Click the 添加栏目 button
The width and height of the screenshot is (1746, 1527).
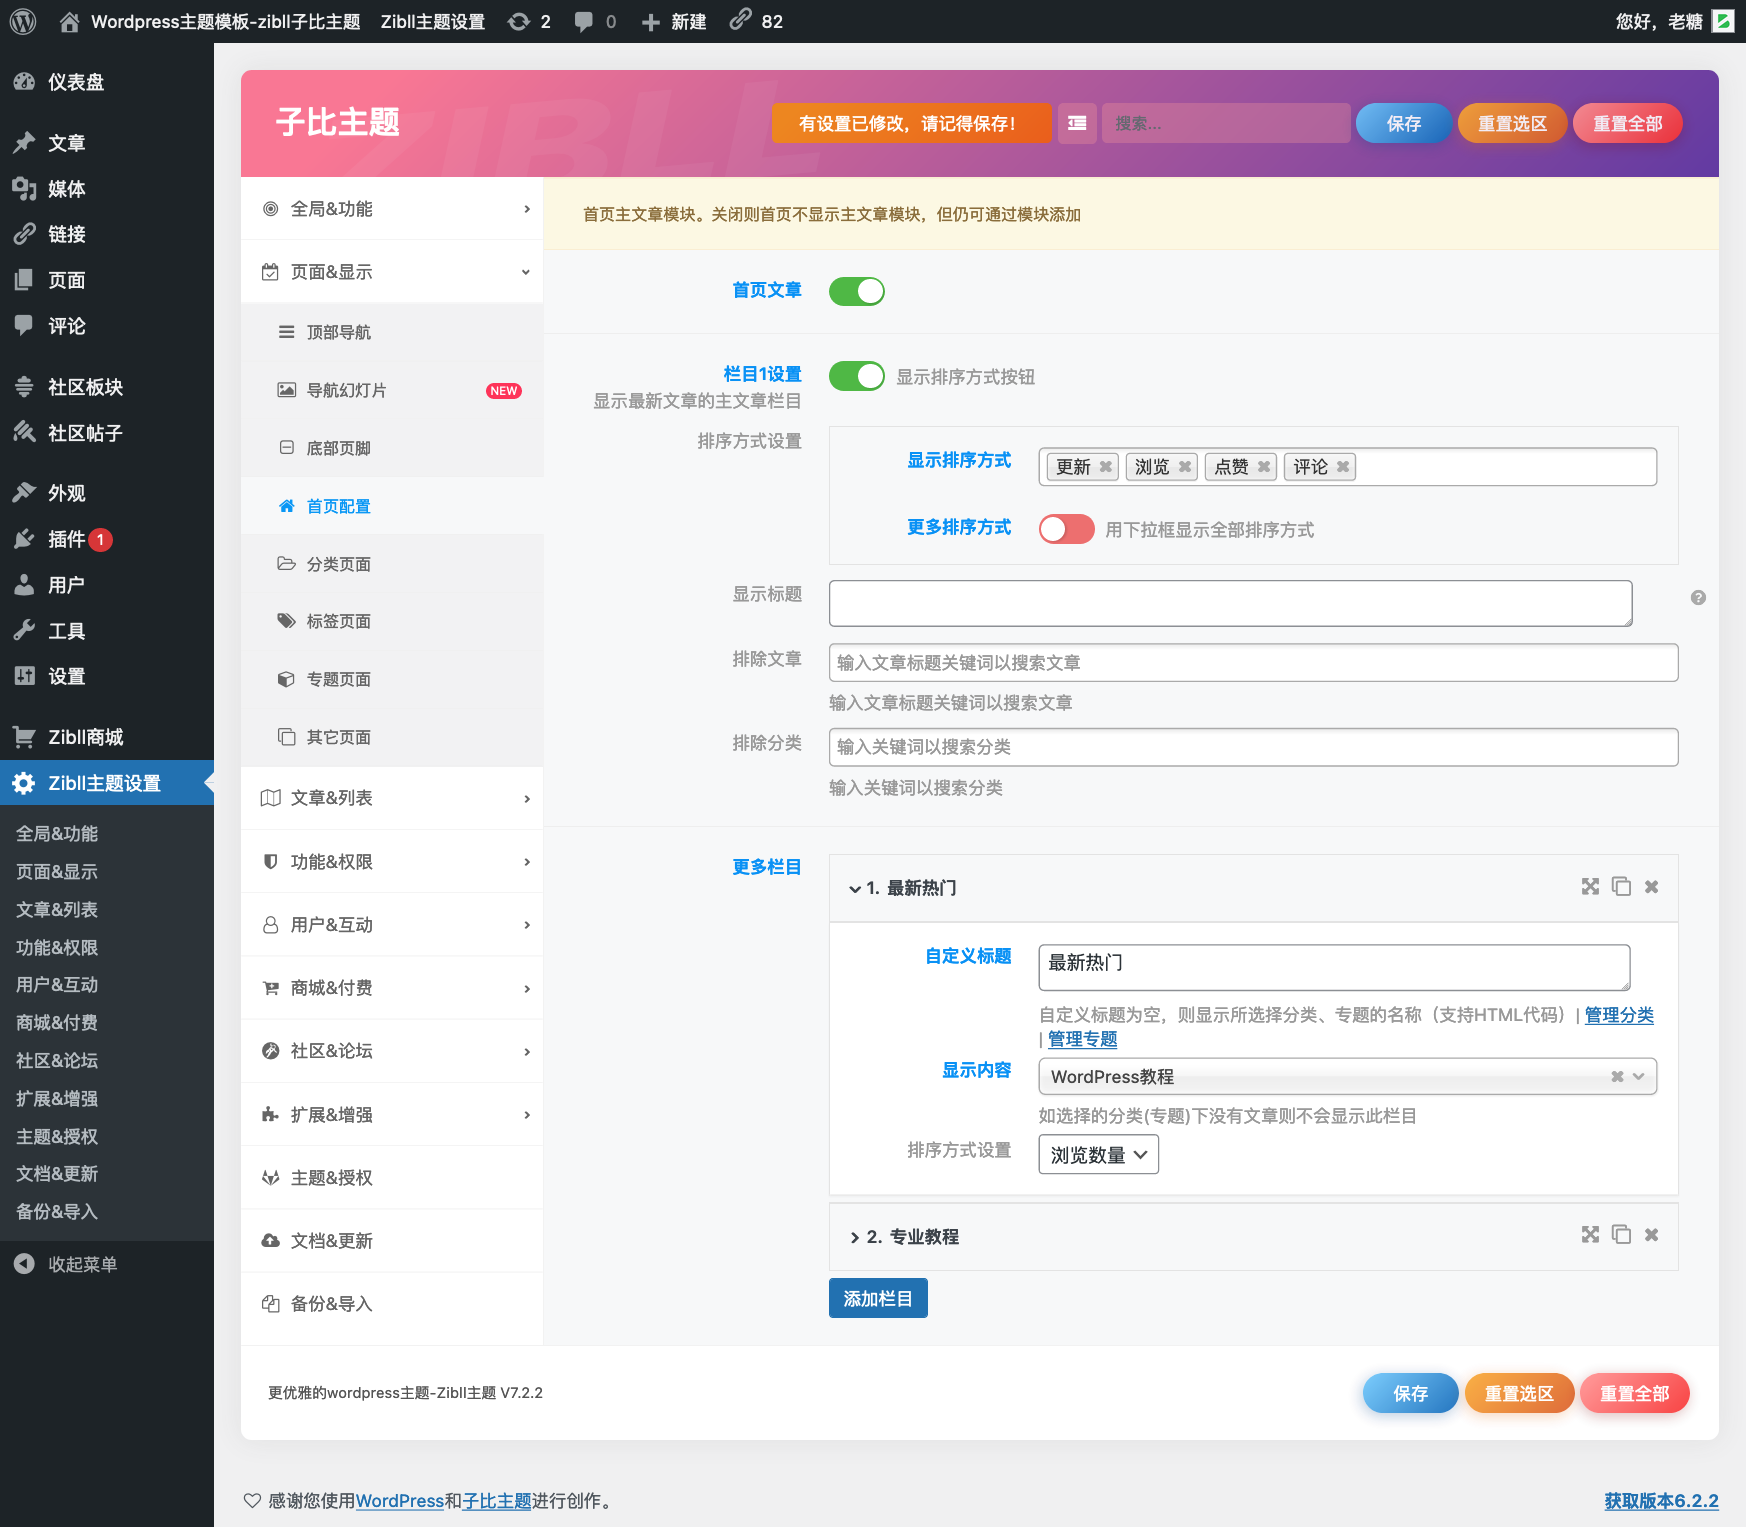tap(877, 1298)
